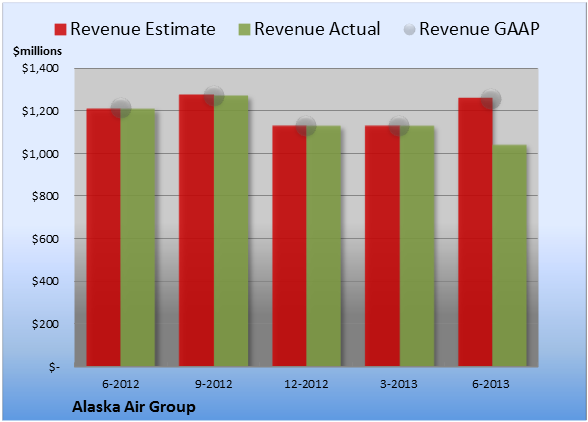Click the green Revenue Actual legend swatch
The height and width of the screenshot is (422, 588).
point(244,29)
